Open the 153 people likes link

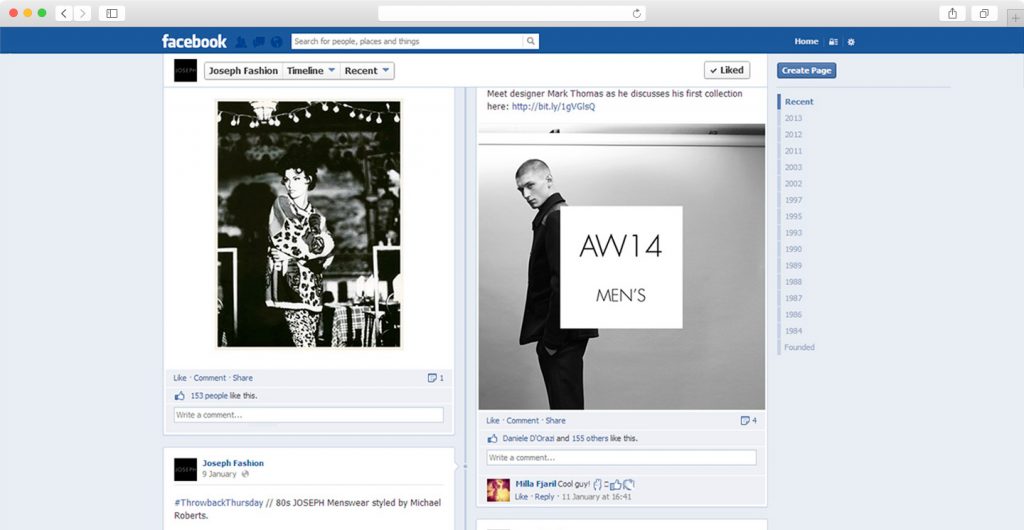click(x=209, y=396)
